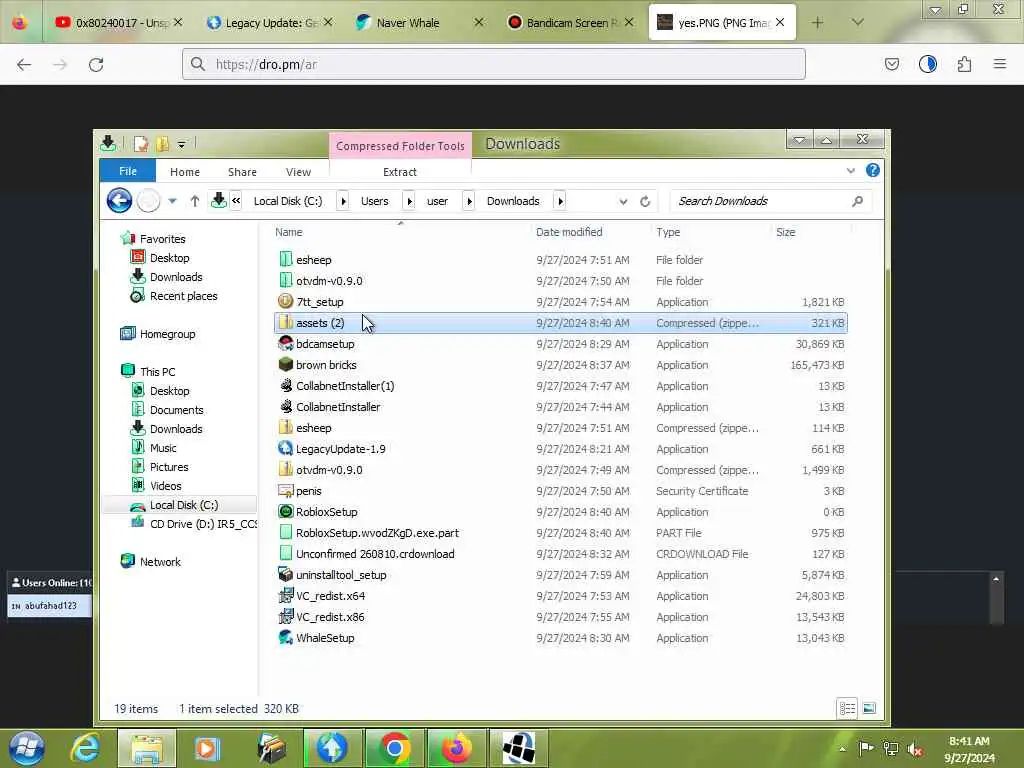Click the muted volume tray icon
1024x768 pixels.
(x=915, y=748)
